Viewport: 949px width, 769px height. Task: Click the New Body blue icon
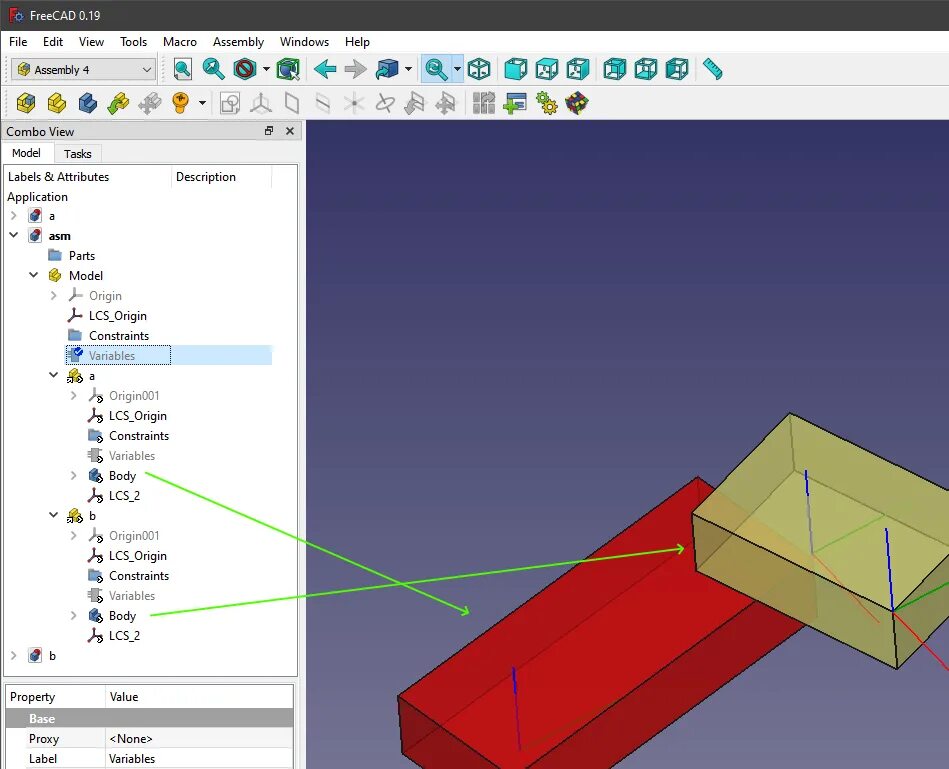click(88, 103)
